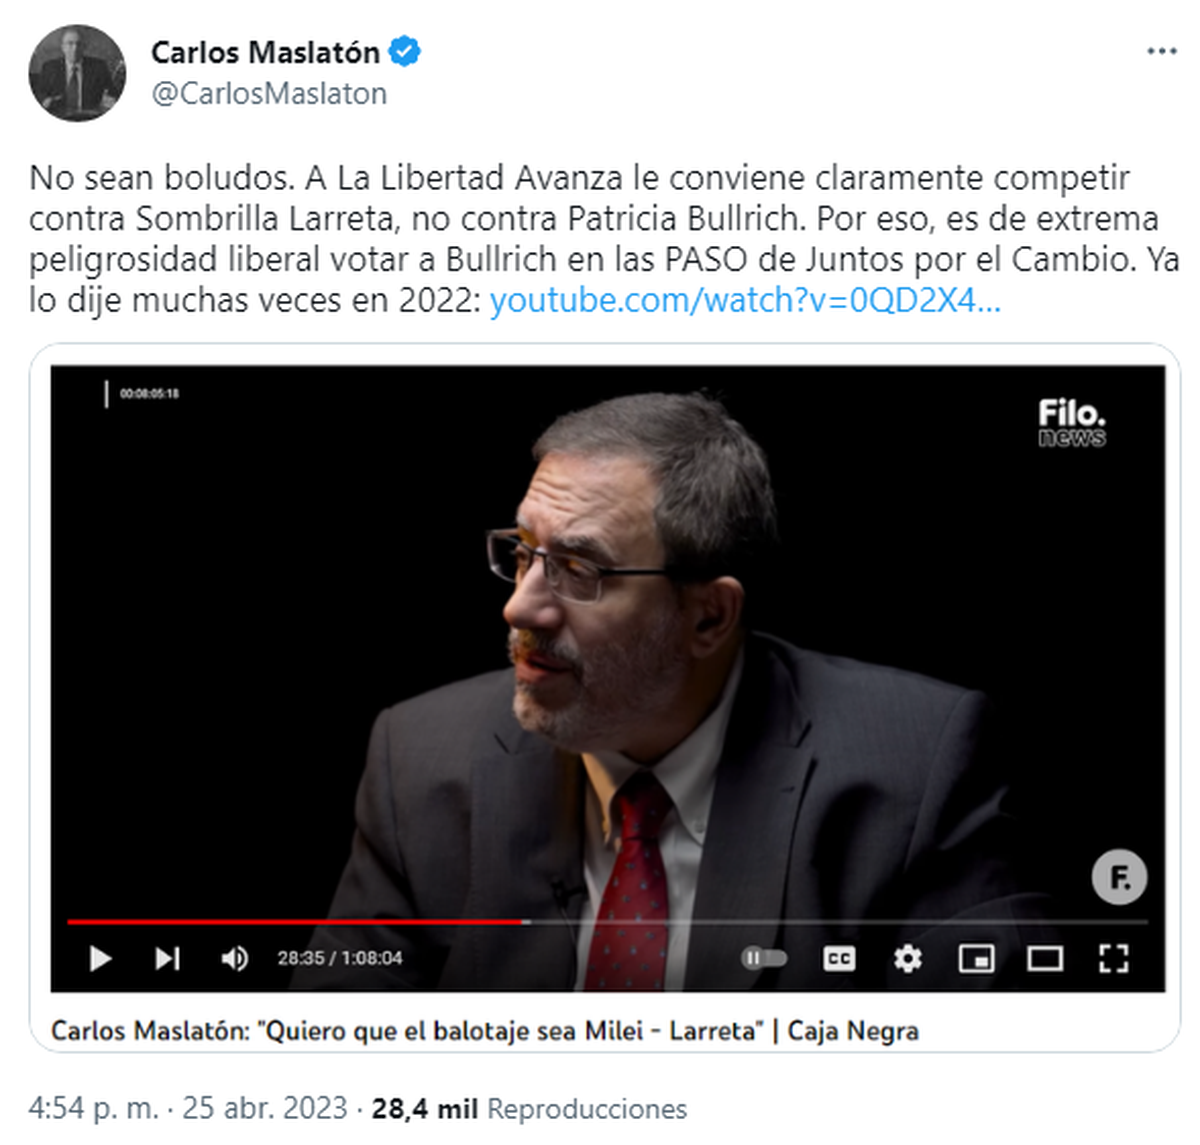Skip to next video

pos(167,959)
